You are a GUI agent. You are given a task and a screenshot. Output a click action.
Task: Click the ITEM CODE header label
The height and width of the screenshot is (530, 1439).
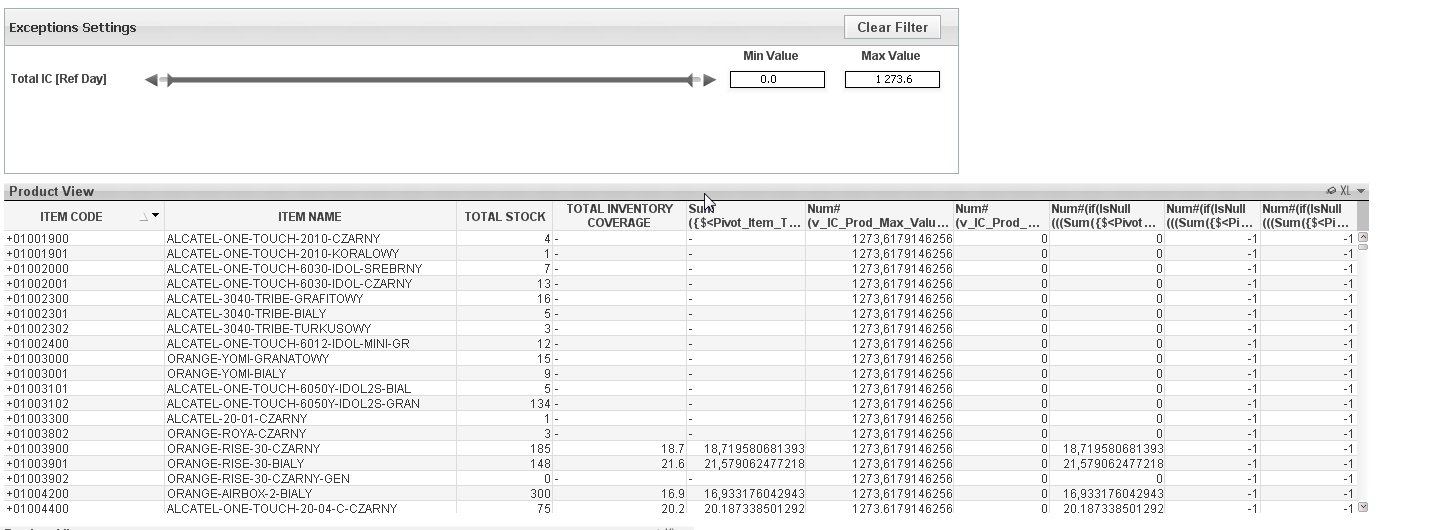click(71, 216)
